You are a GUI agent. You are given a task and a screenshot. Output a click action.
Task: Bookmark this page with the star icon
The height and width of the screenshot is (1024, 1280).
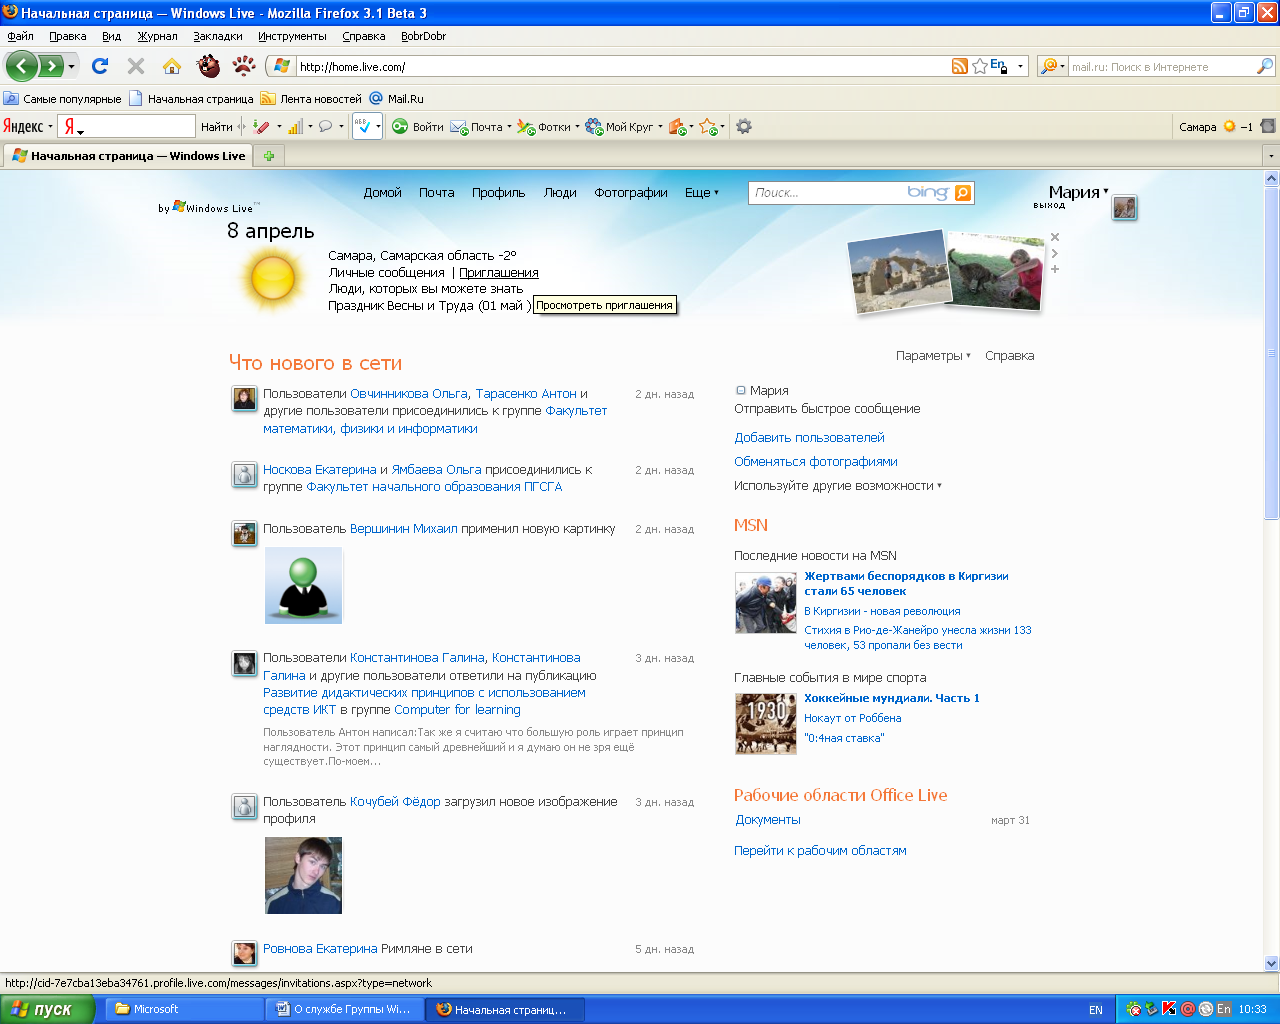pos(980,66)
